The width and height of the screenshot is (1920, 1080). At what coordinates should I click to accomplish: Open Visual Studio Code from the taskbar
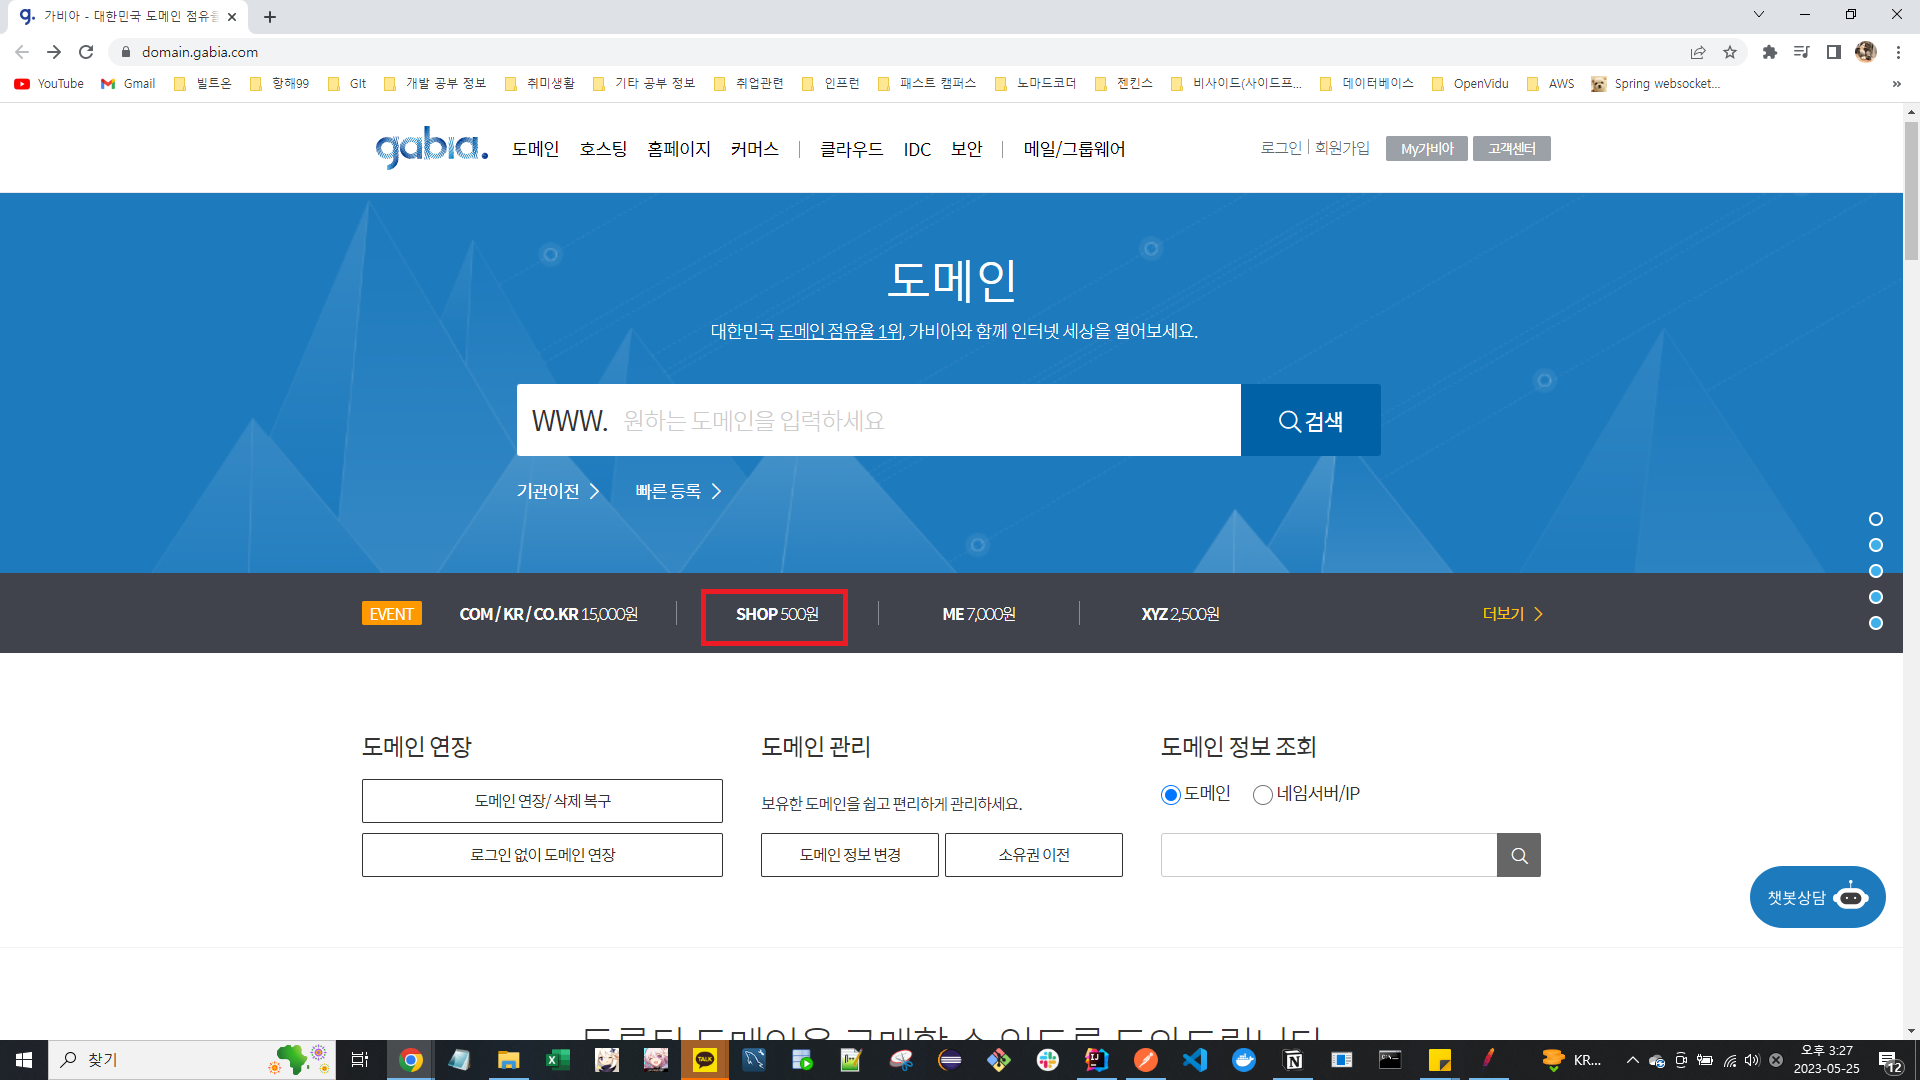pos(1195,1060)
